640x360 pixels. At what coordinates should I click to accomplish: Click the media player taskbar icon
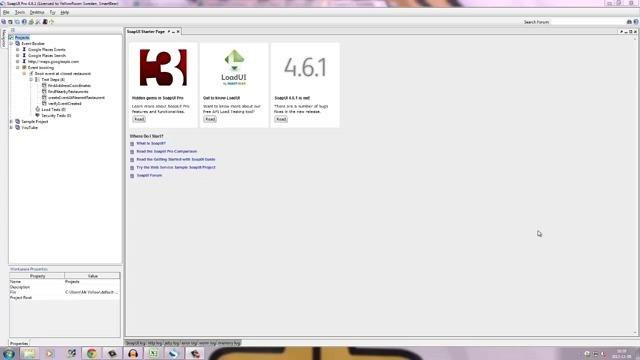[x=50, y=353]
